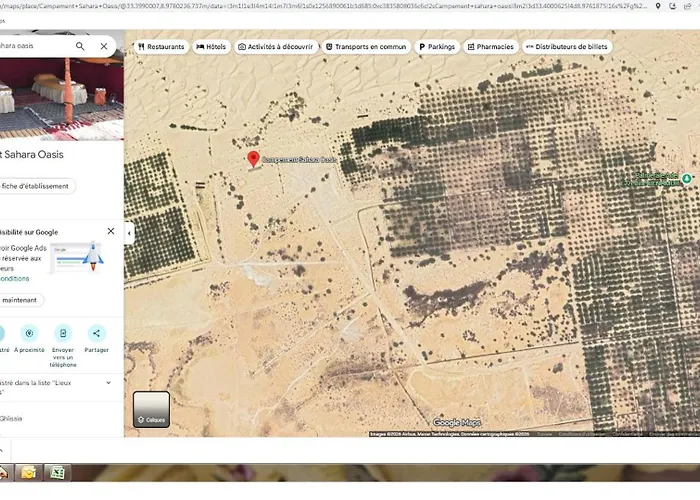Open the camp tent photo
700x500 pixels.
click(62, 98)
